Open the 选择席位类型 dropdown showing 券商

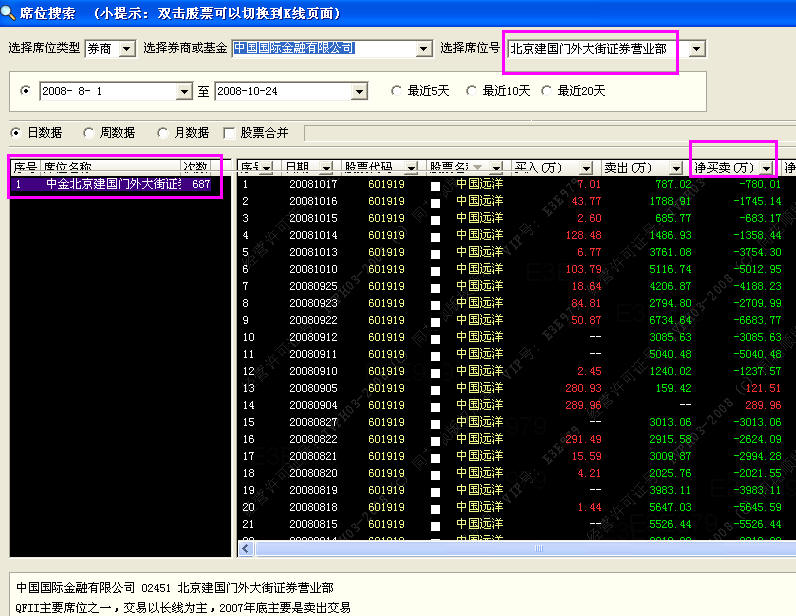coord(127,48)
